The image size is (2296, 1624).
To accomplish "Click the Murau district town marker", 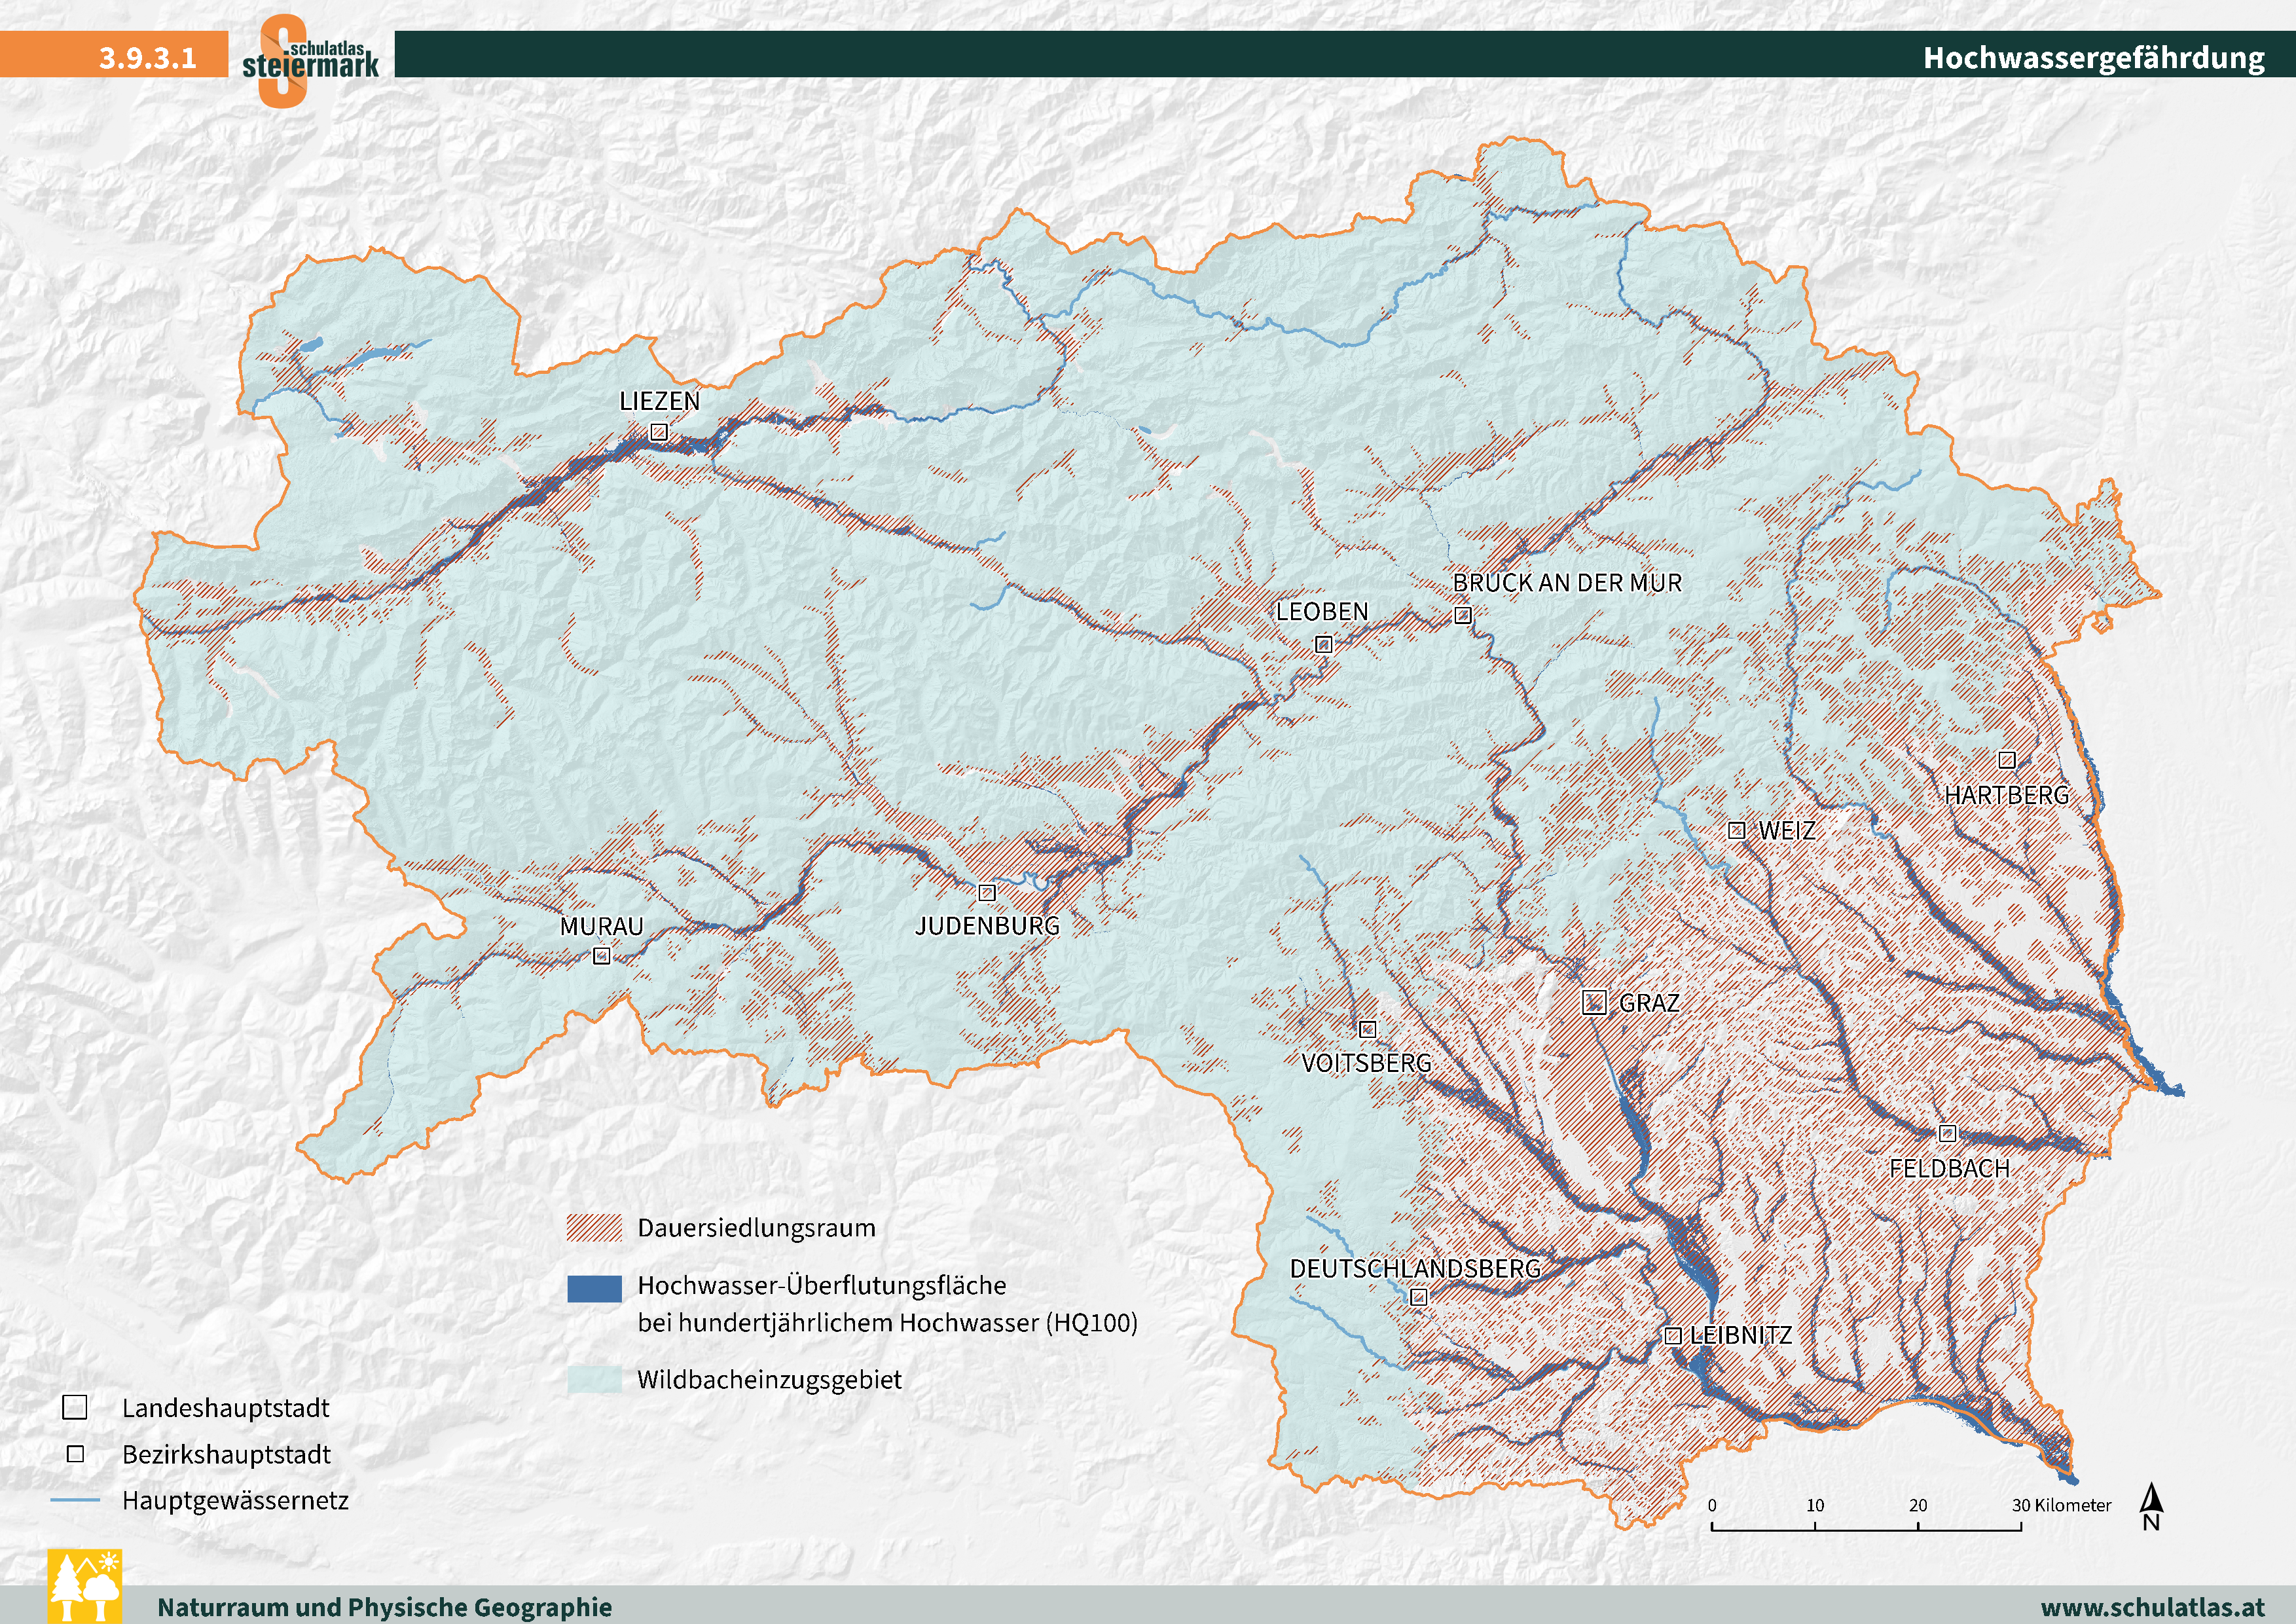I will tap(601, 956).
